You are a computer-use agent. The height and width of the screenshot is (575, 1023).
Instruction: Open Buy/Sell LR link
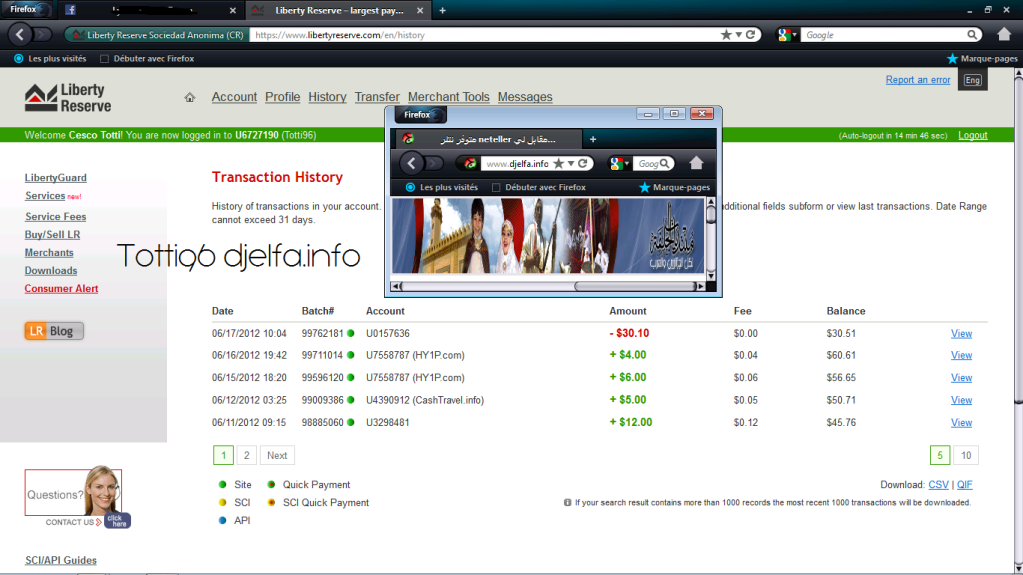pyautogui.click(x=52, y=235)
